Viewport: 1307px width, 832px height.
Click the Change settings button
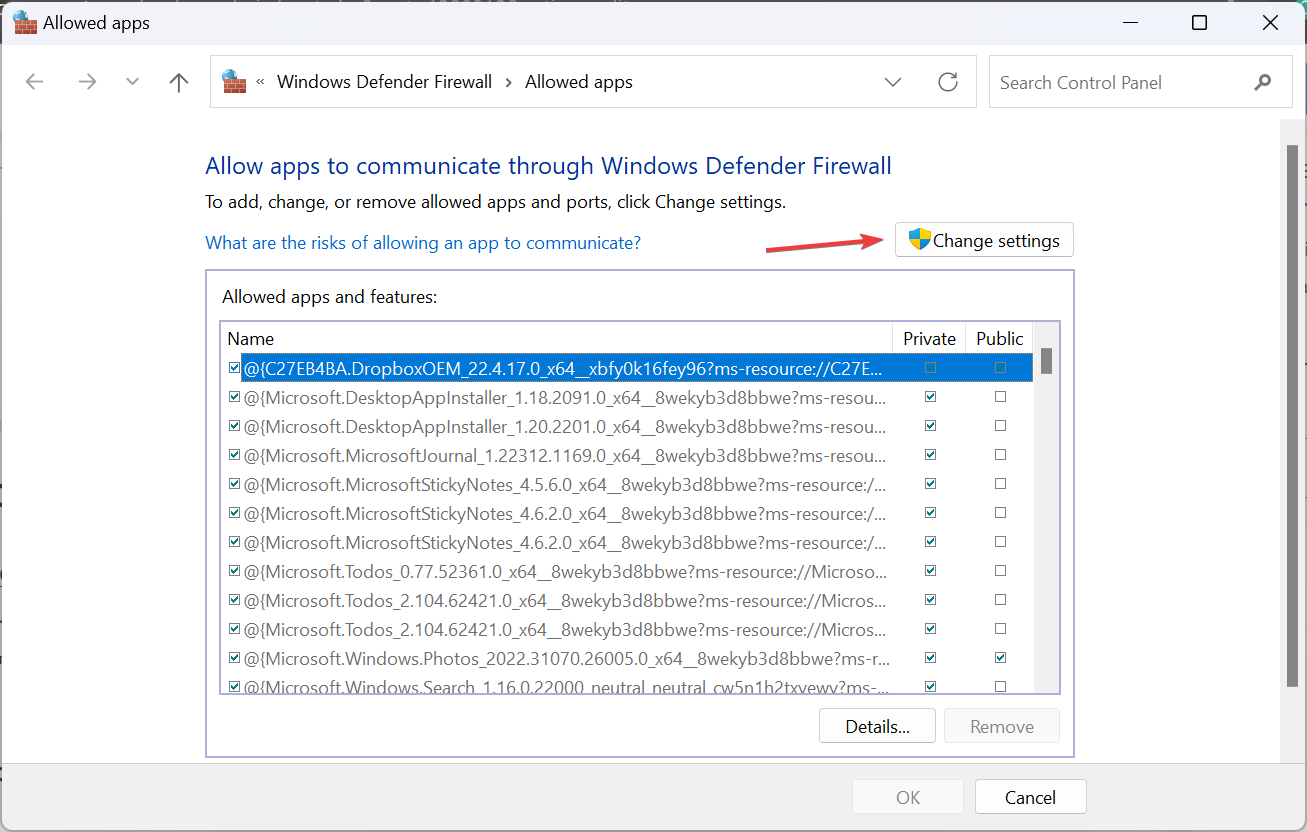point(984,241)
